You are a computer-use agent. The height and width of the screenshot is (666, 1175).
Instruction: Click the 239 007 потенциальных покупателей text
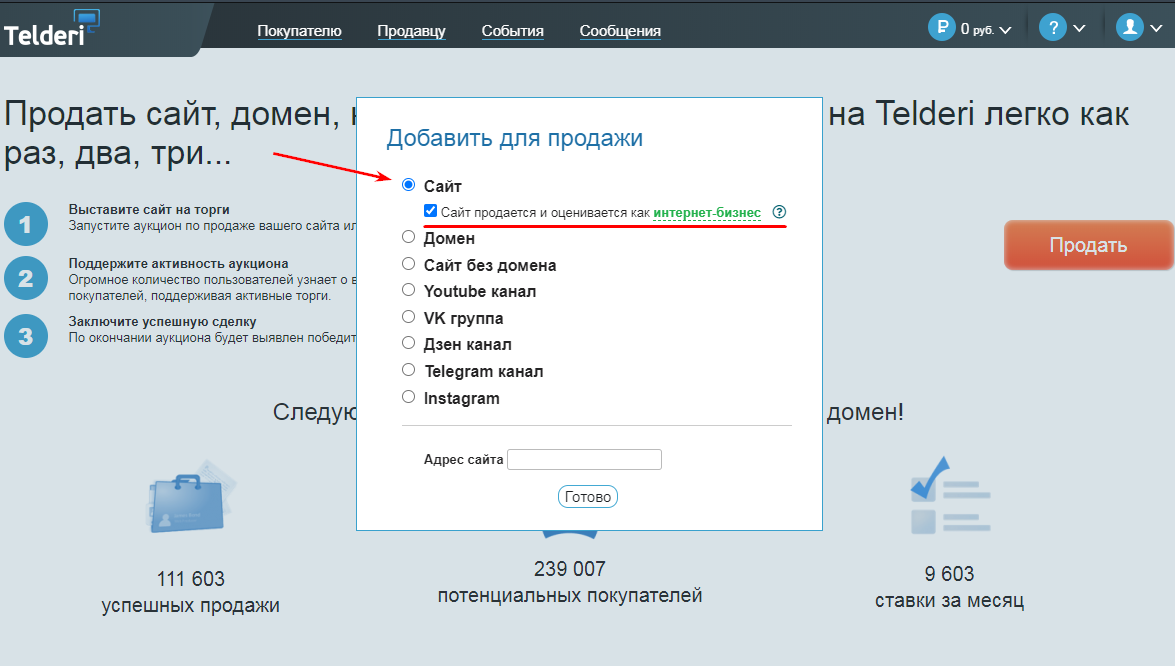point(570,582)
